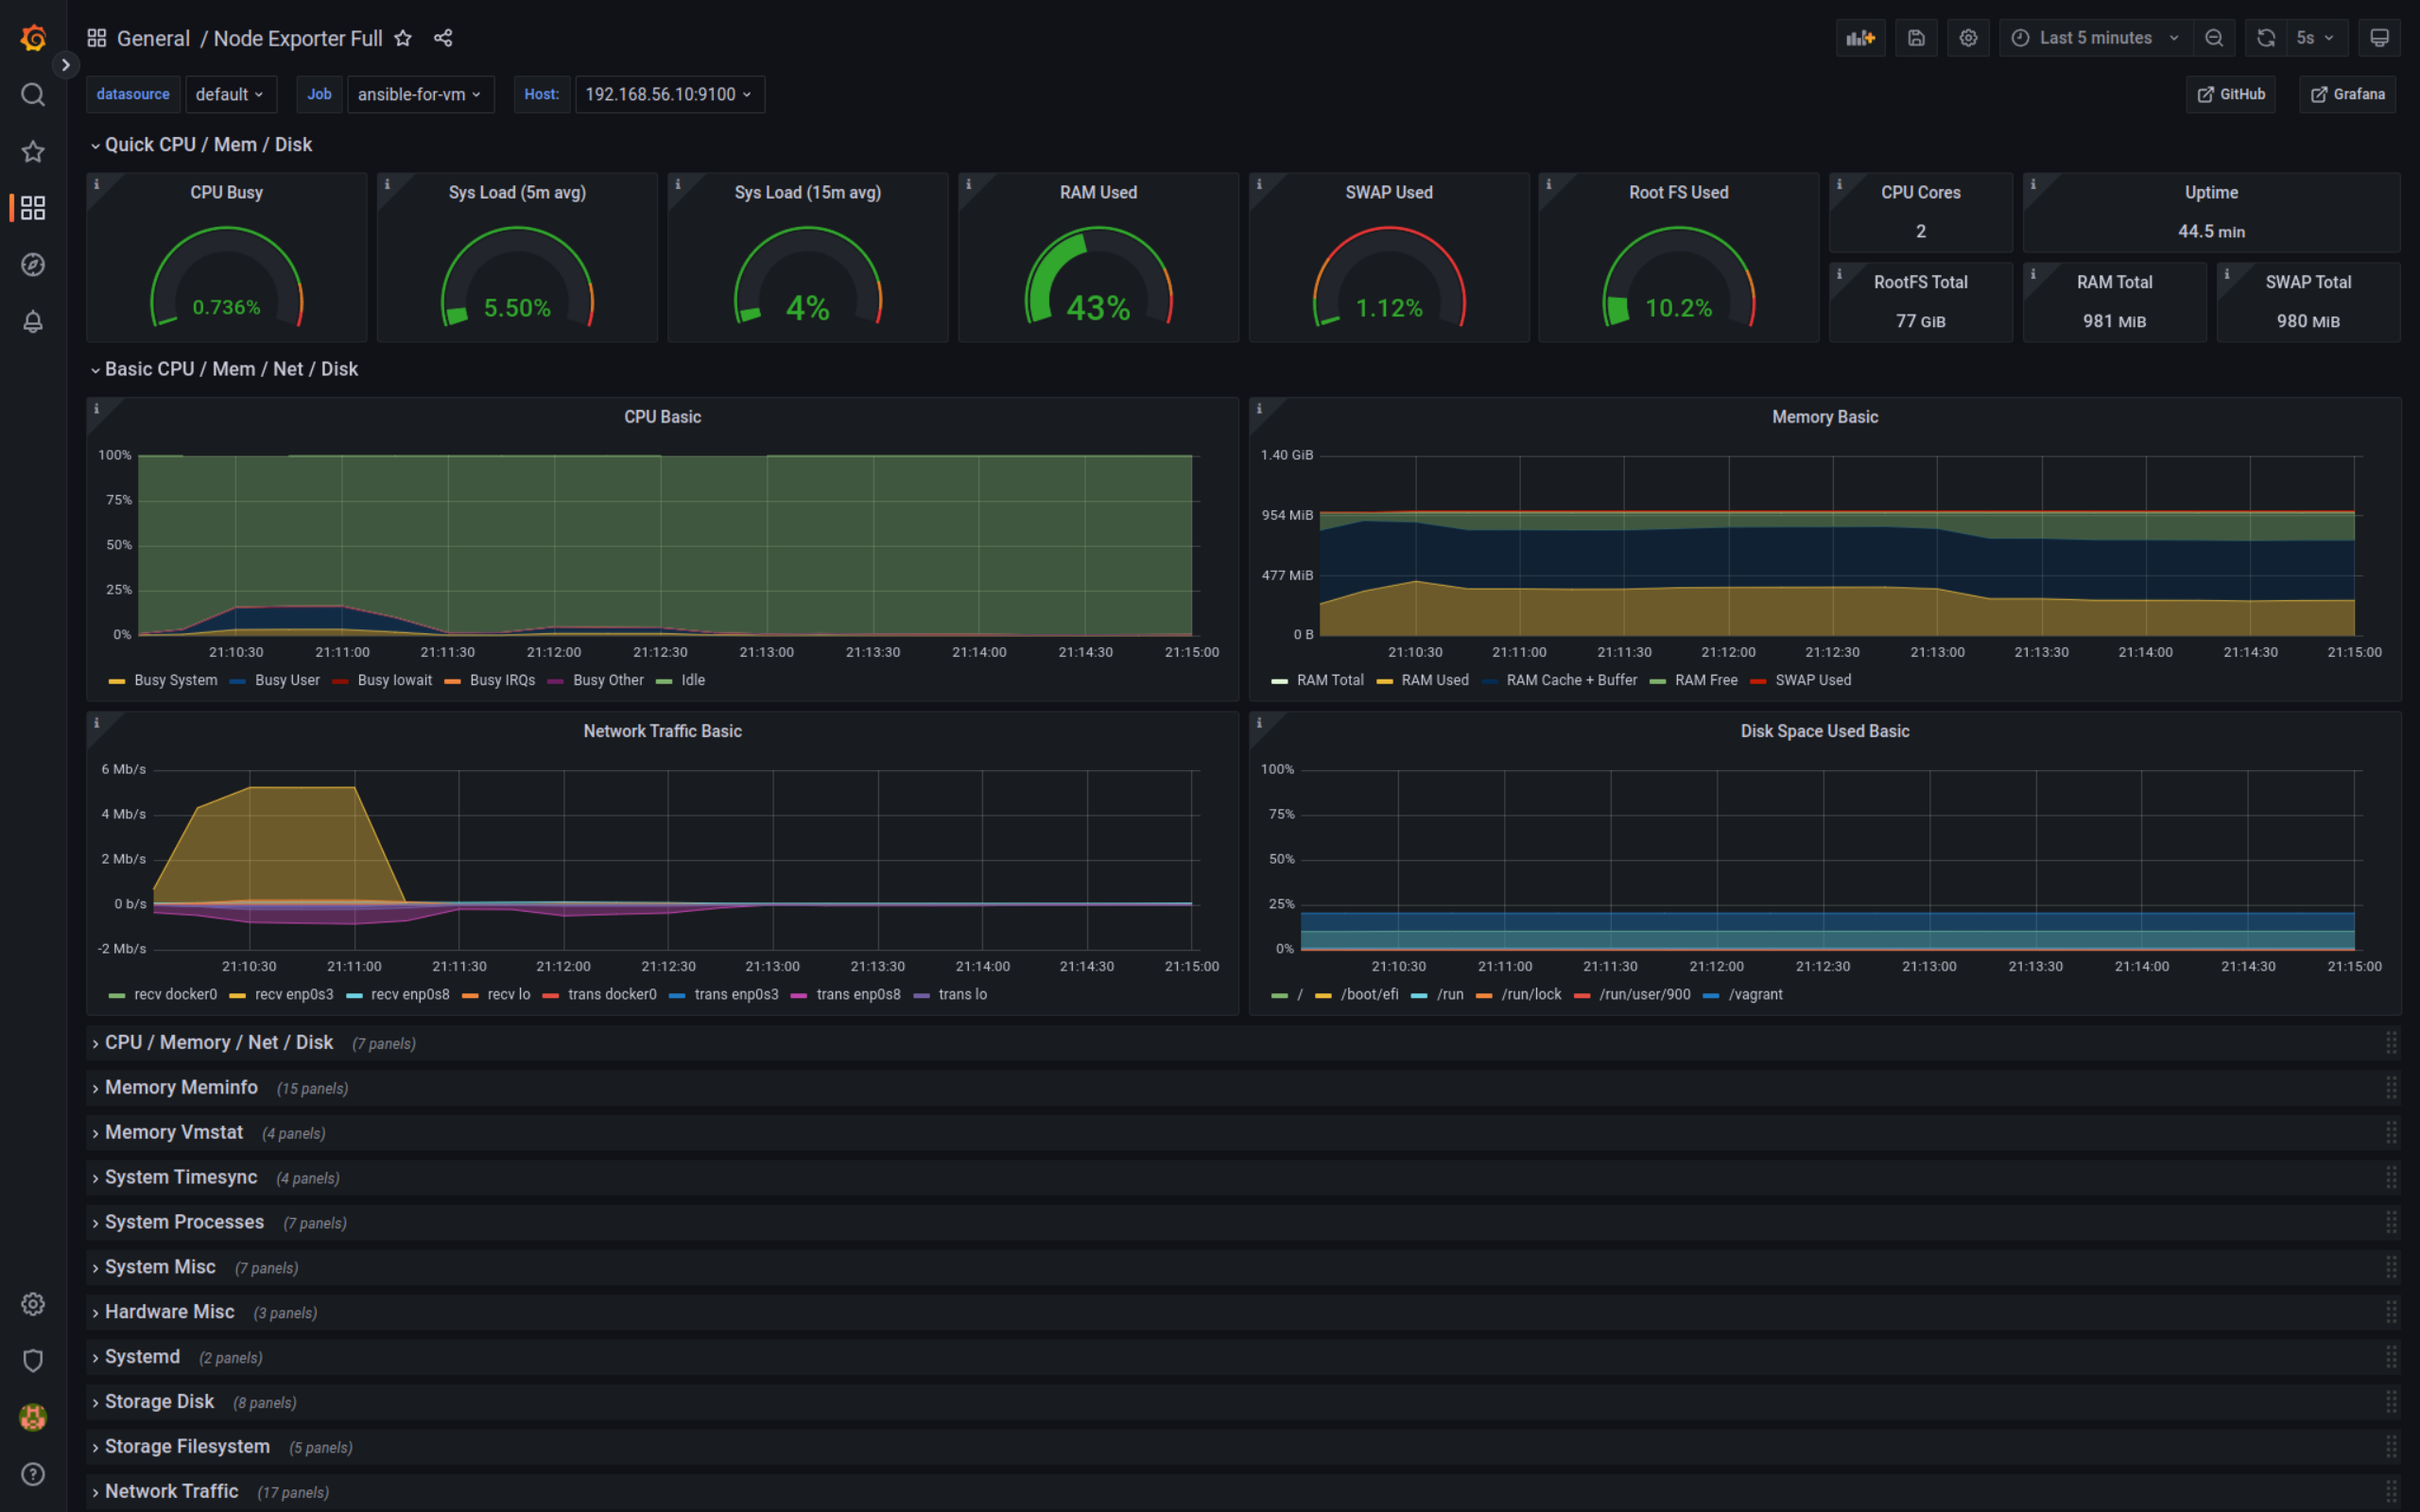Viewport: 2420px width, 1512px height.
Task: Open Alerting bell icon in sidebar
Action: tap(33, 321)
